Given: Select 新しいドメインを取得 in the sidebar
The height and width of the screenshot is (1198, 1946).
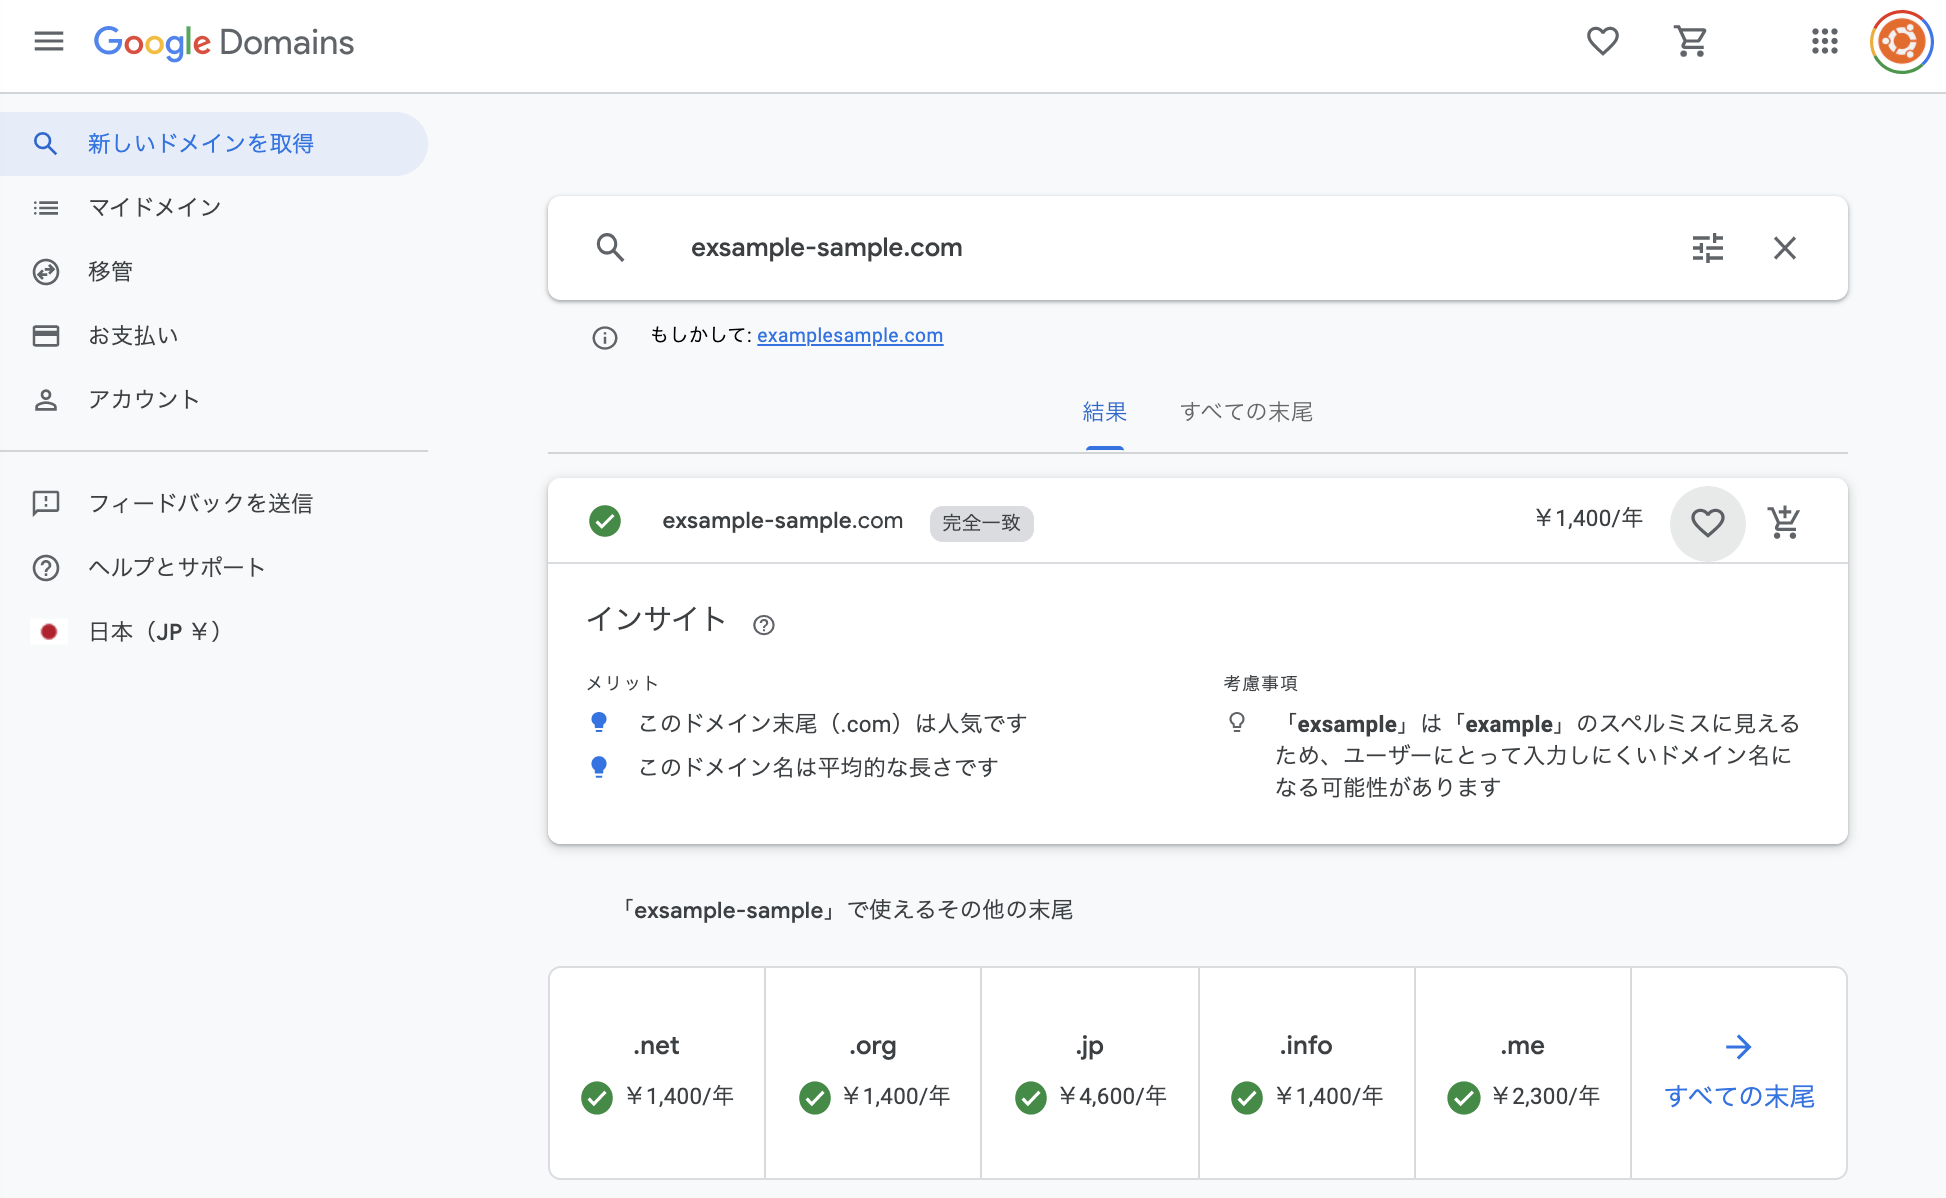Looking at the screenshot, I should pyautogui.click(x=199, y=143).
